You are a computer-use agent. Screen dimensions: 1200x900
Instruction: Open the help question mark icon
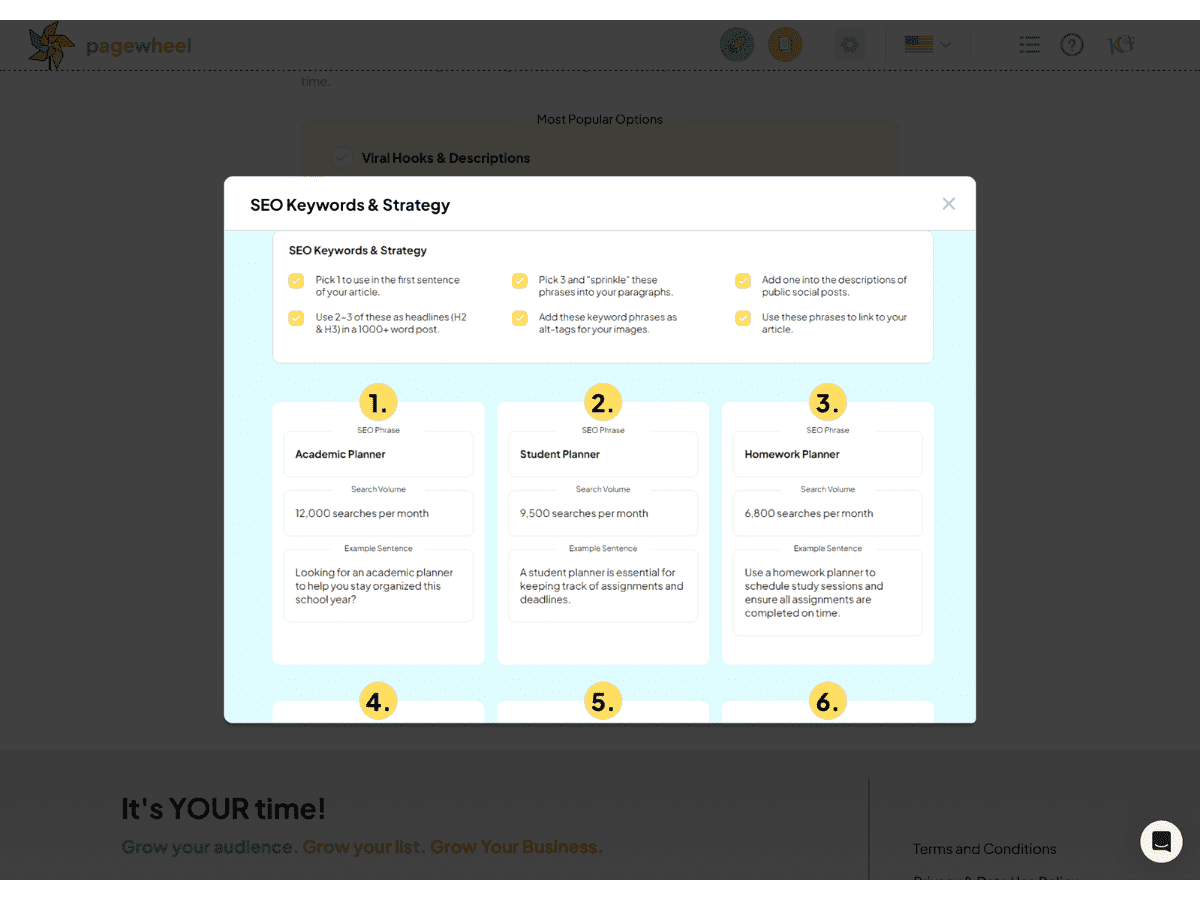(x=1072, y=45)
